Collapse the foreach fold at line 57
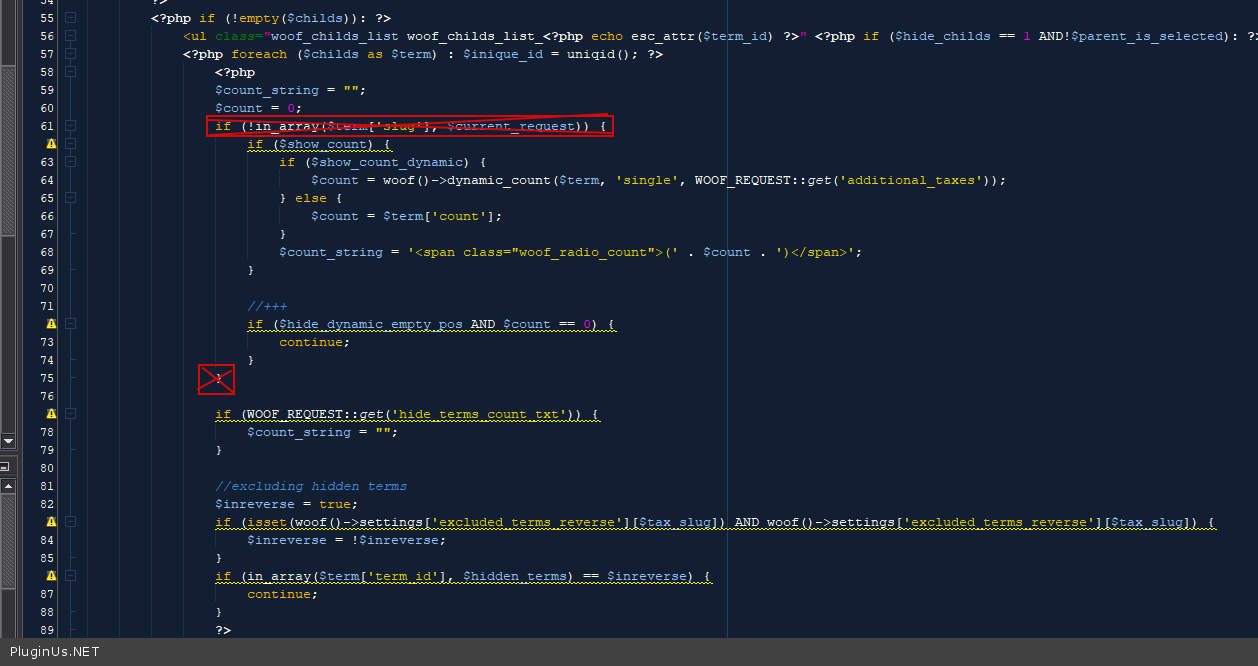Viewport: 1258px width, 666px height. click(70, 54)
